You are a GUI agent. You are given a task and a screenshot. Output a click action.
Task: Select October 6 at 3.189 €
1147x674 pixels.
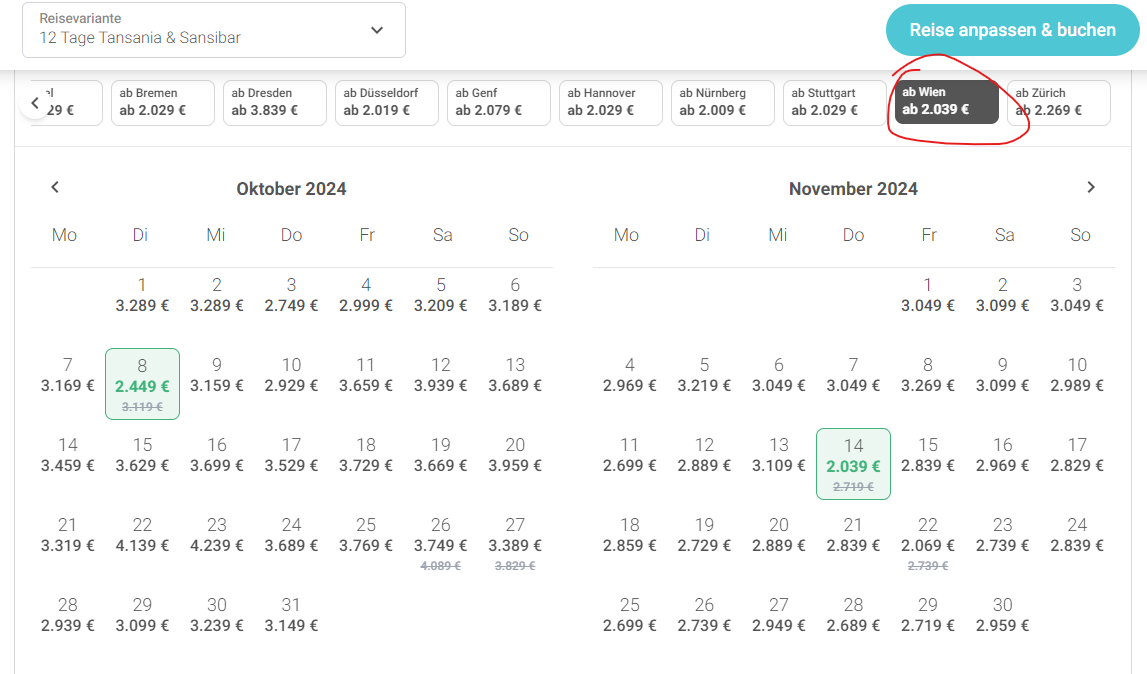click(516, 296)
